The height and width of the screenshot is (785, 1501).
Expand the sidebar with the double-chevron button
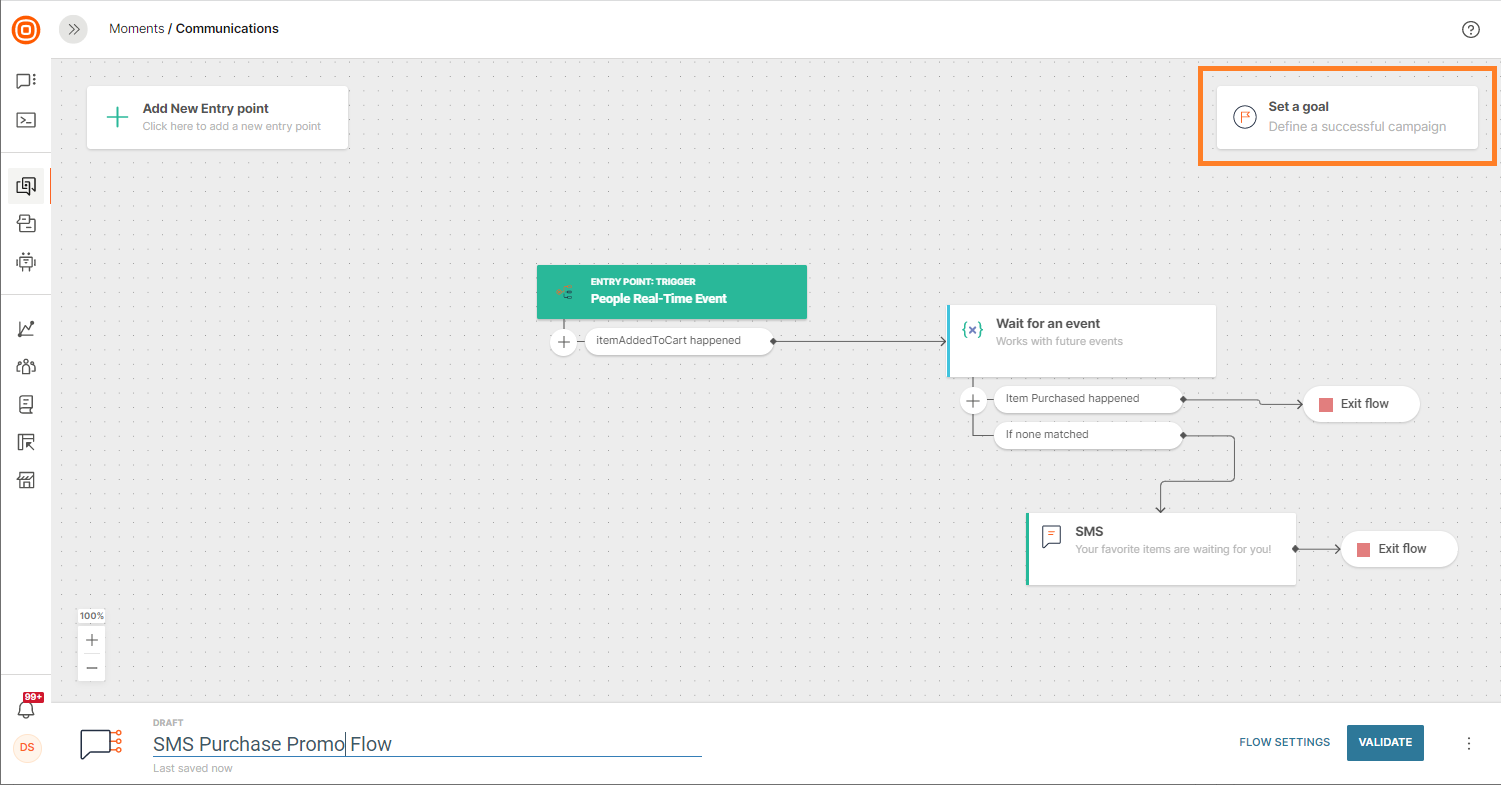[x=73, y=29]
